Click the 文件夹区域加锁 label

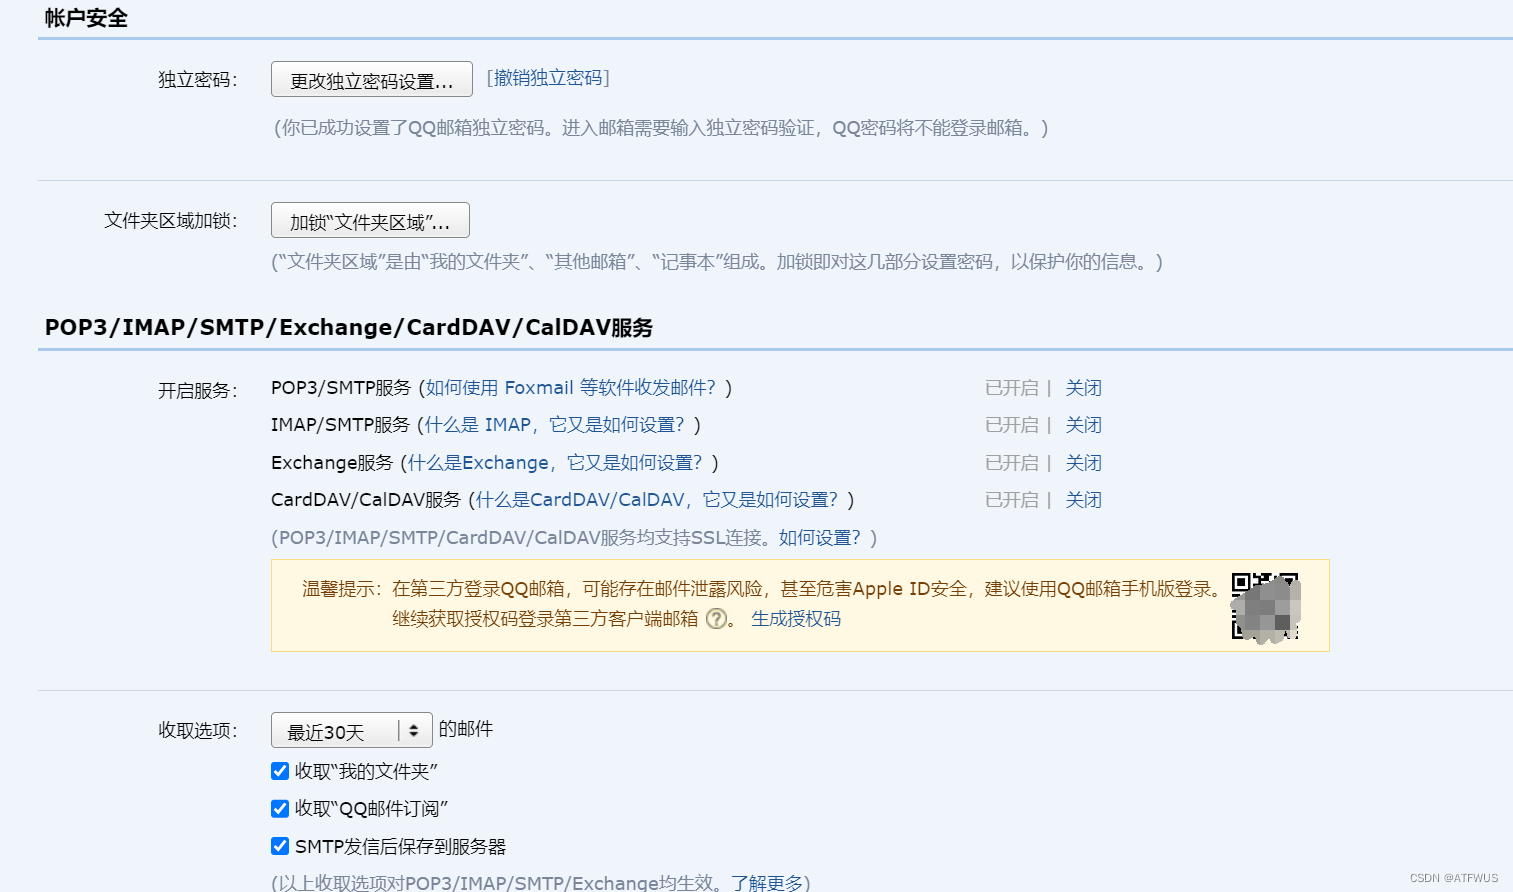pyautogui.click(x=171, y=221)
